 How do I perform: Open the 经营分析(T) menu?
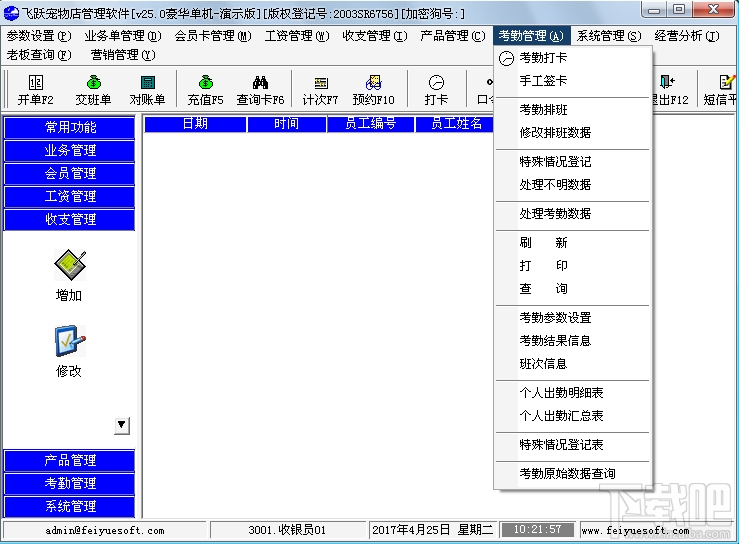coord(687,36)
